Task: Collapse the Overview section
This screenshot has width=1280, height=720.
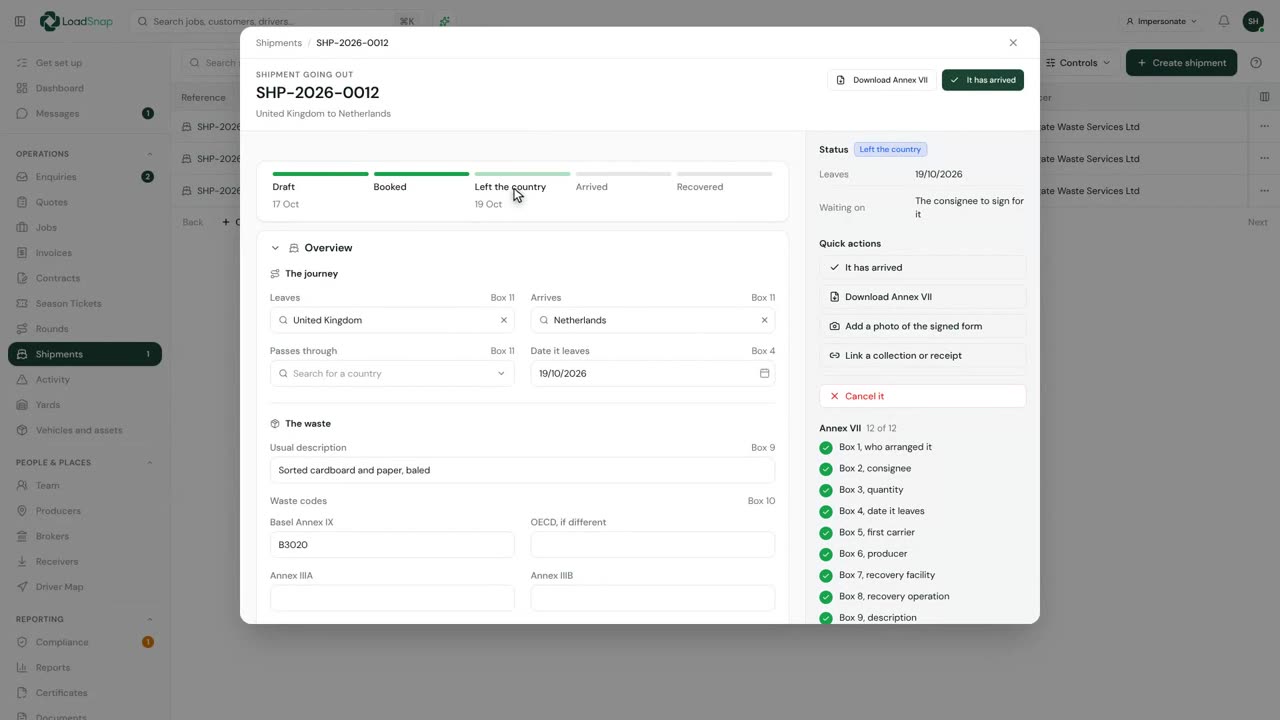Action: coord(275,248)
